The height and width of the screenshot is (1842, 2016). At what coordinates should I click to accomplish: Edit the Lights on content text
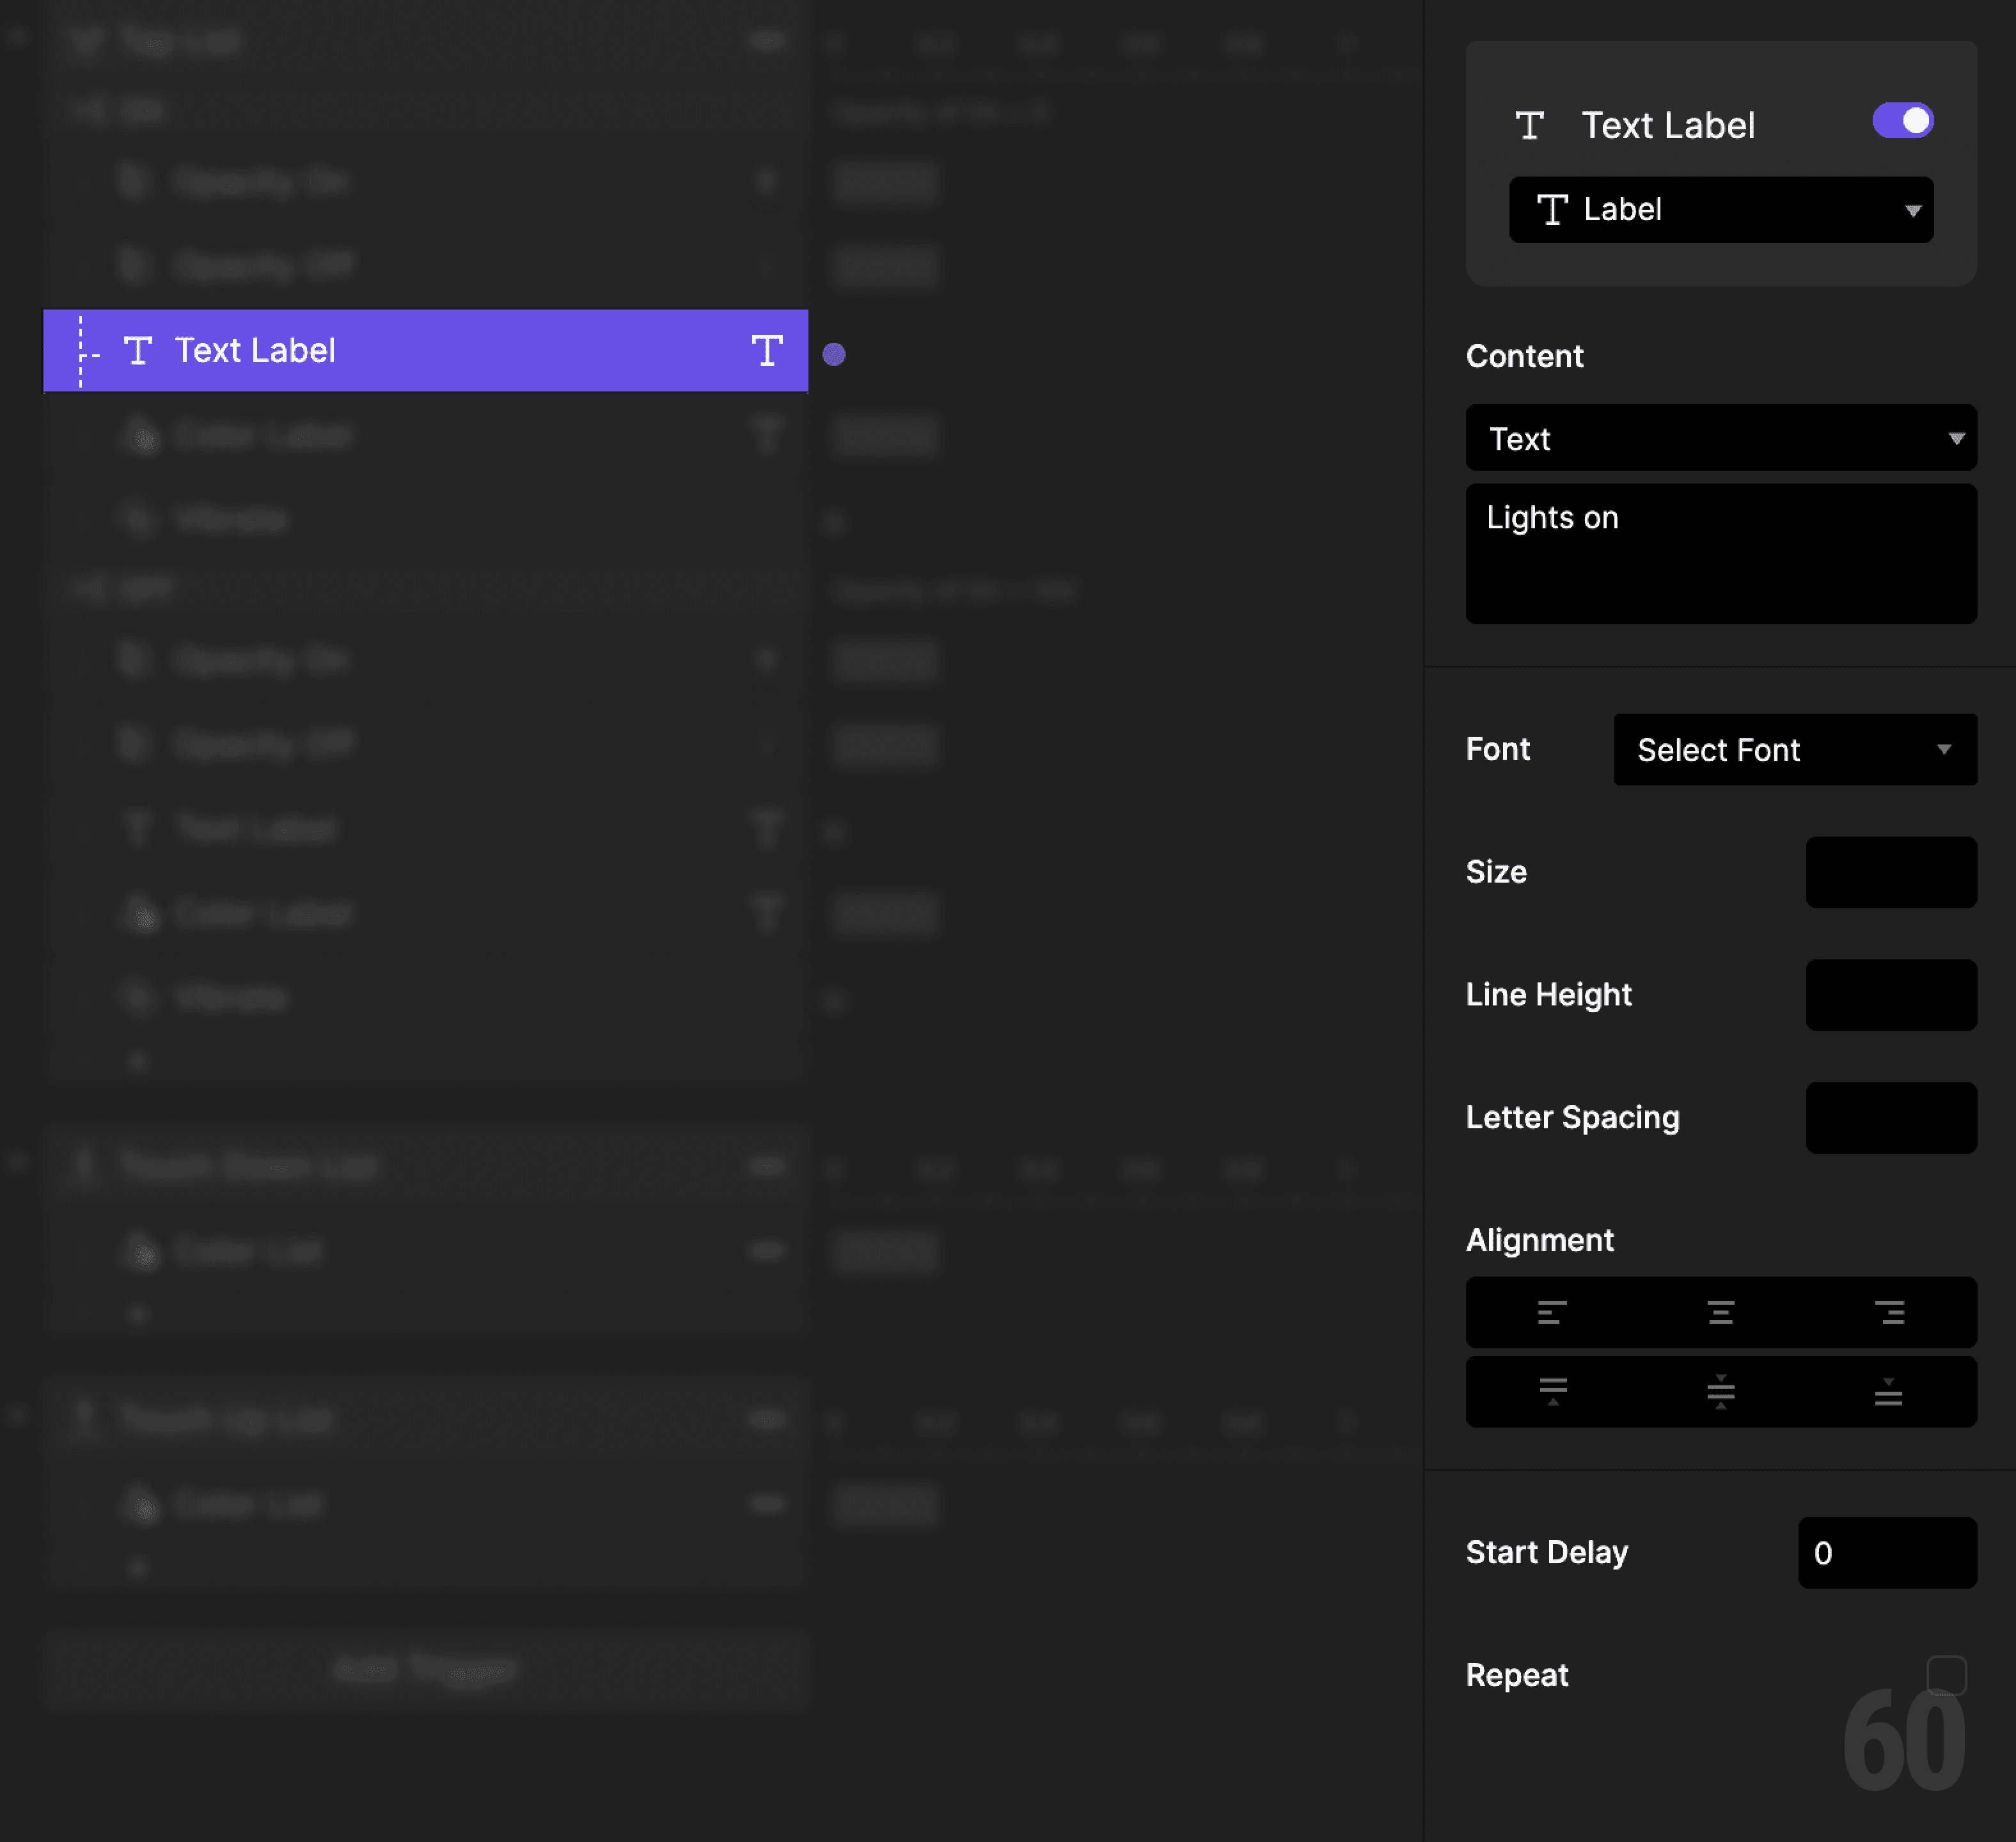coord(1720,554)
